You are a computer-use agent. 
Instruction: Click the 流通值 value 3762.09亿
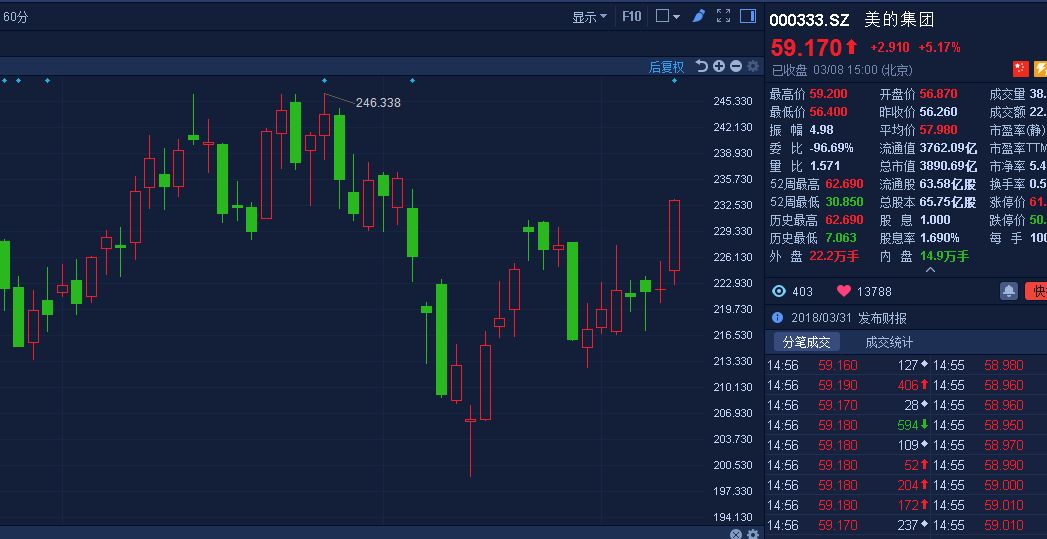948,148
